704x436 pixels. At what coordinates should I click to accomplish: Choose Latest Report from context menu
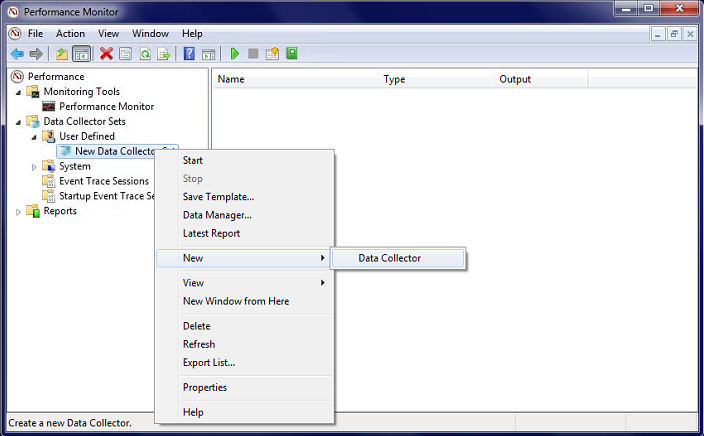(245, 233)
